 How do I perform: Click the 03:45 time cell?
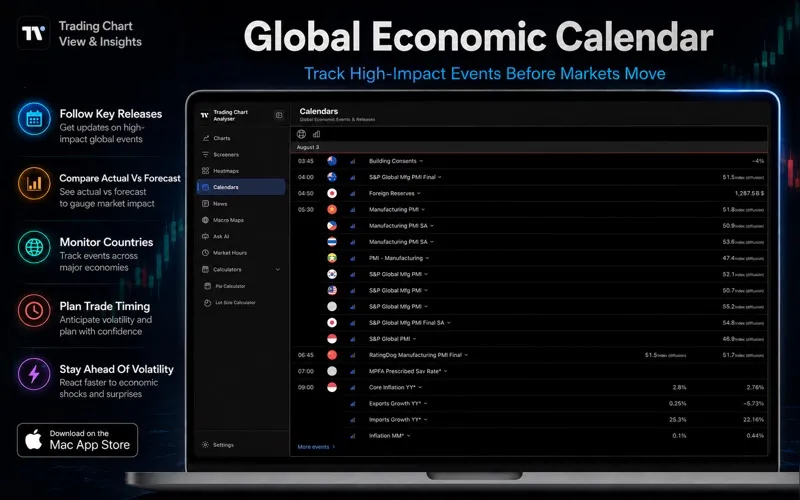[306, 161]
